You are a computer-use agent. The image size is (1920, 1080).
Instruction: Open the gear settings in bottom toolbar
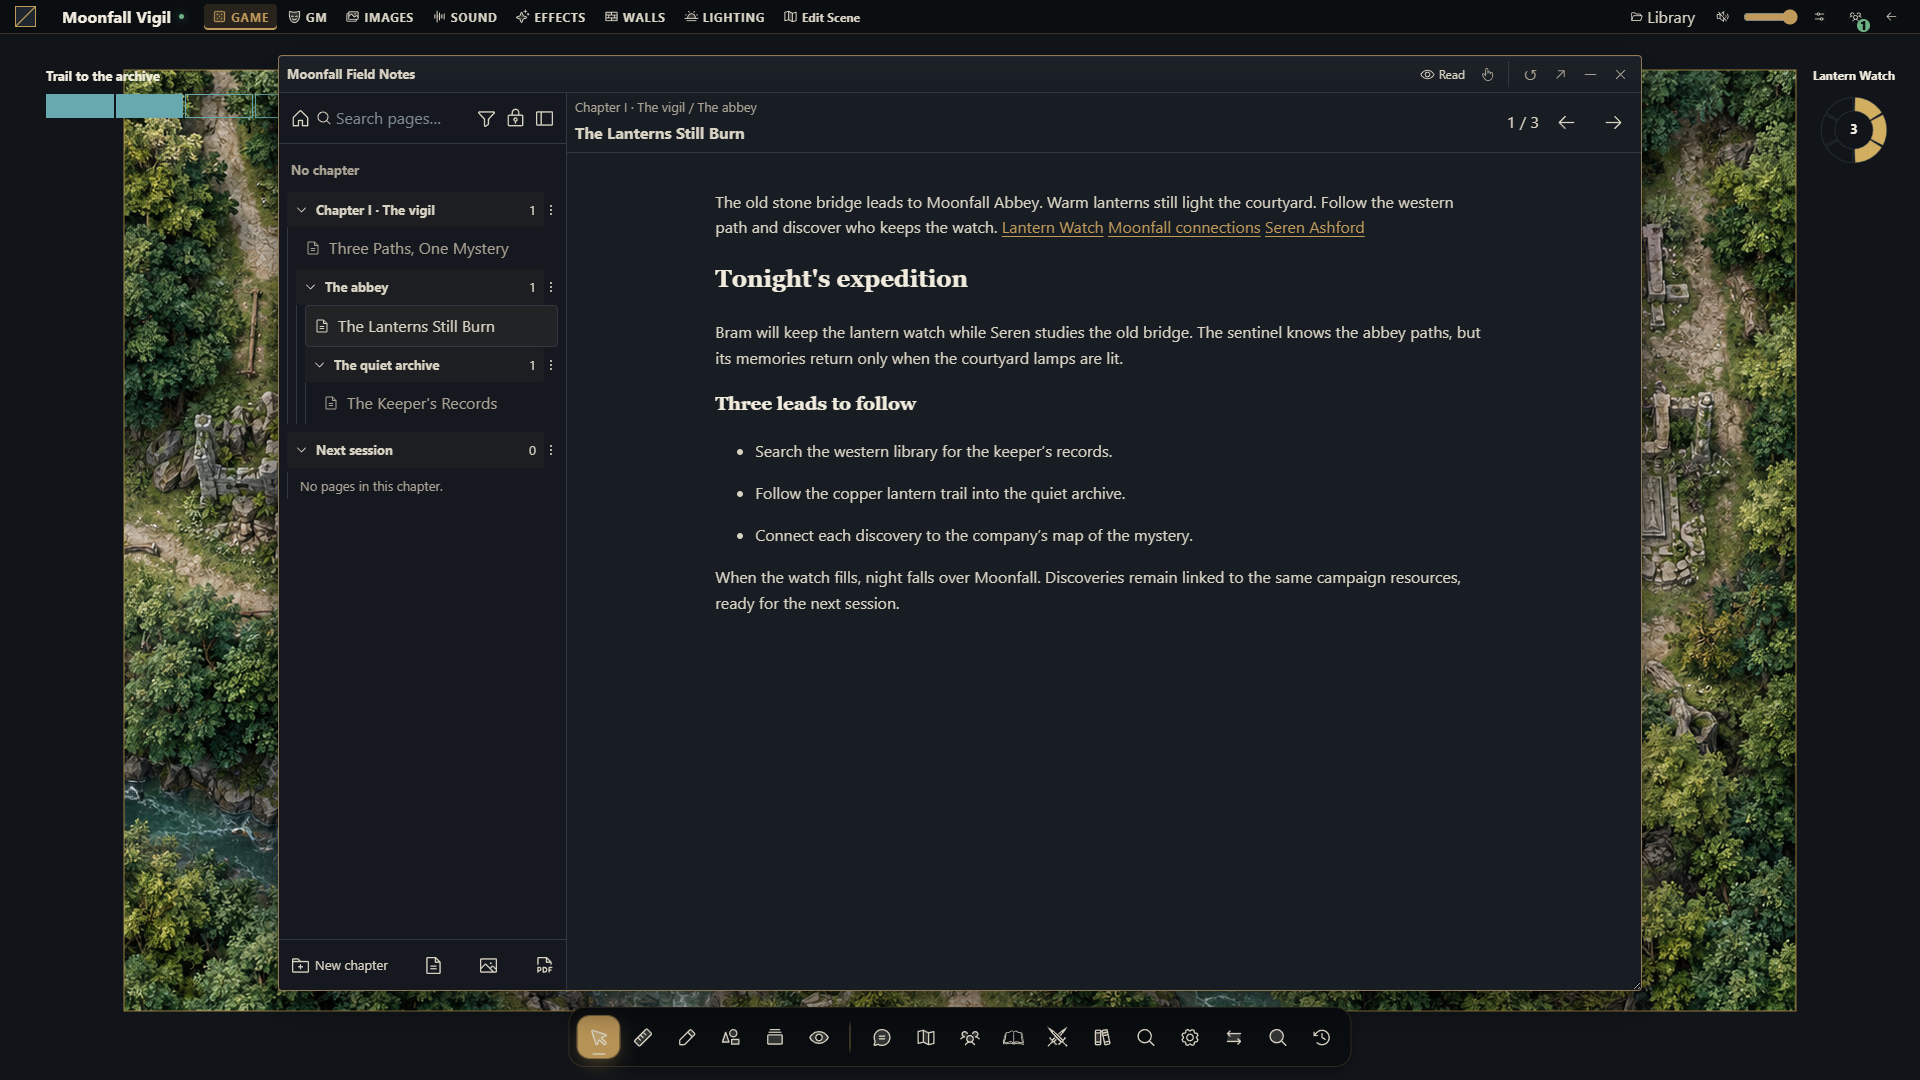(1190, 1037)
